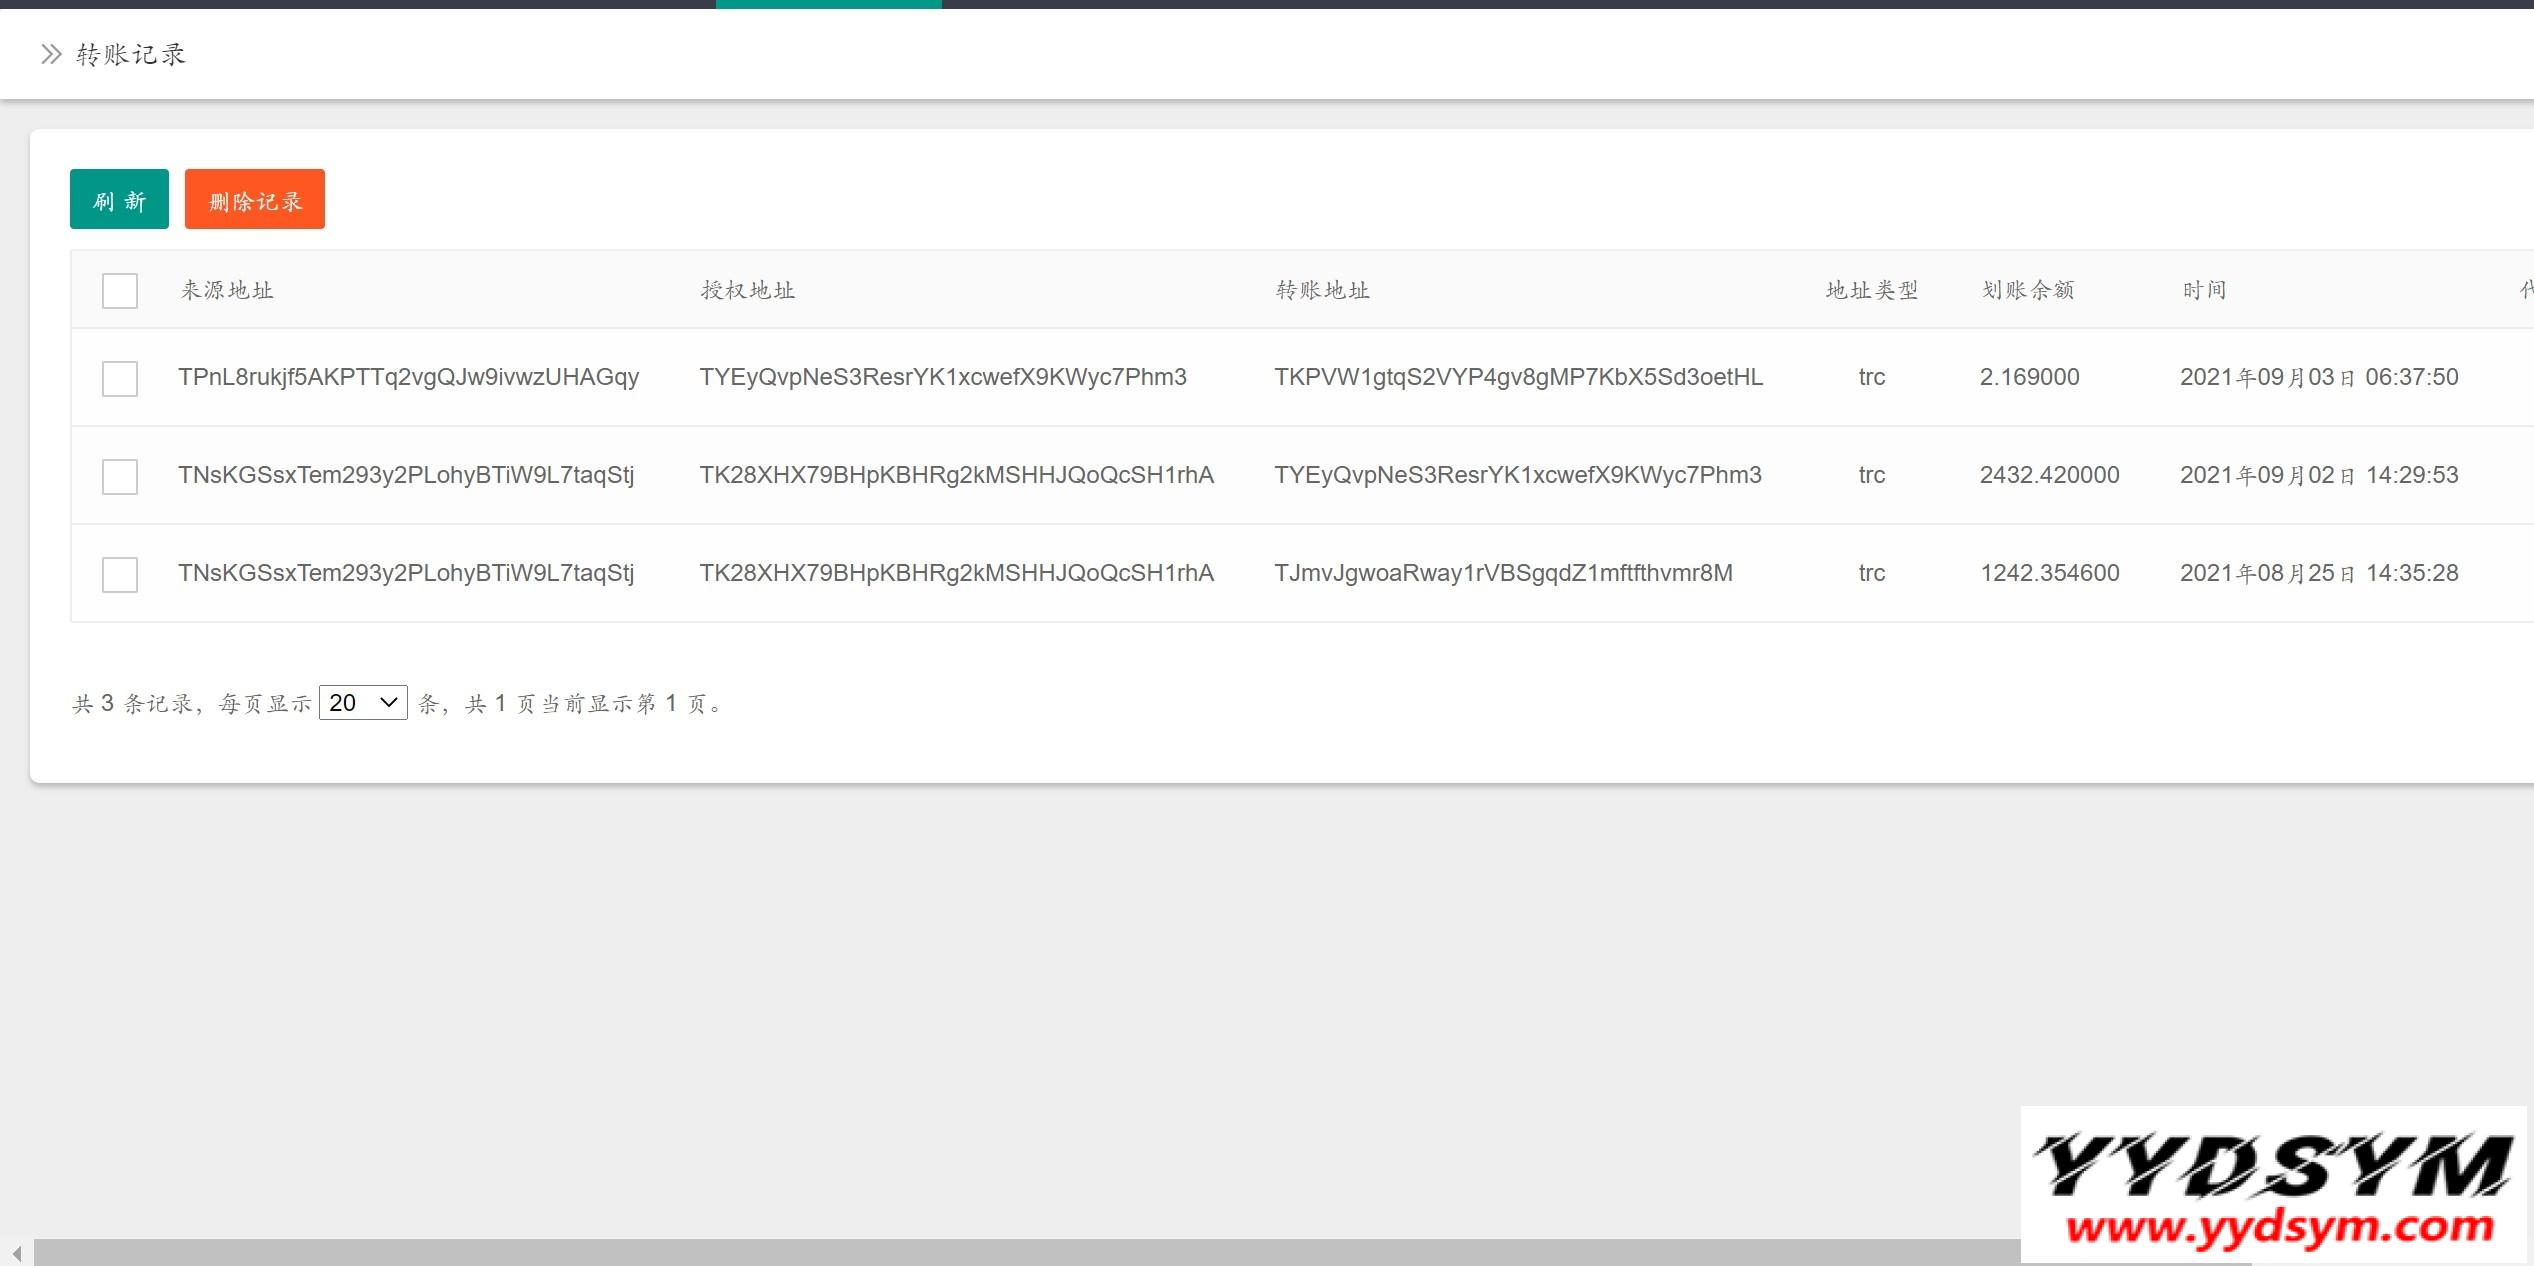Click the left arrow of horizontal scrollbar

point(16,1253)
